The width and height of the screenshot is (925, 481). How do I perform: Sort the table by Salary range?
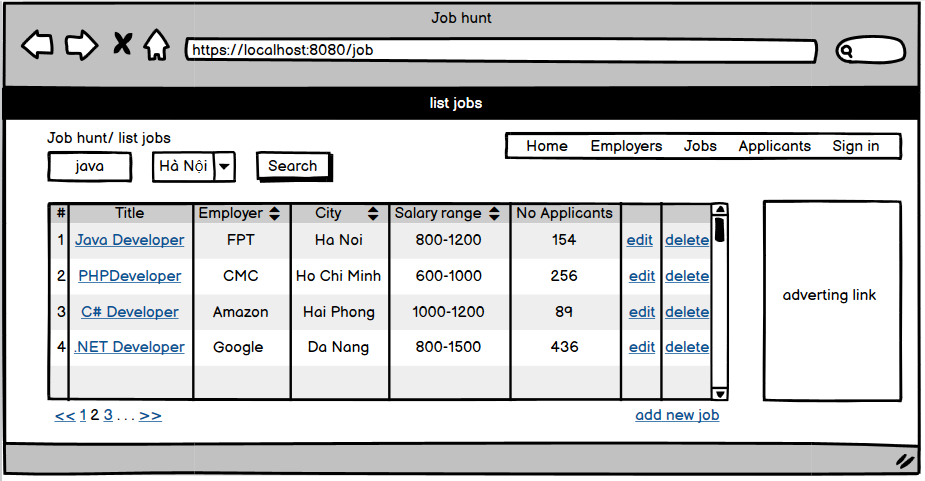click(494, 214)
